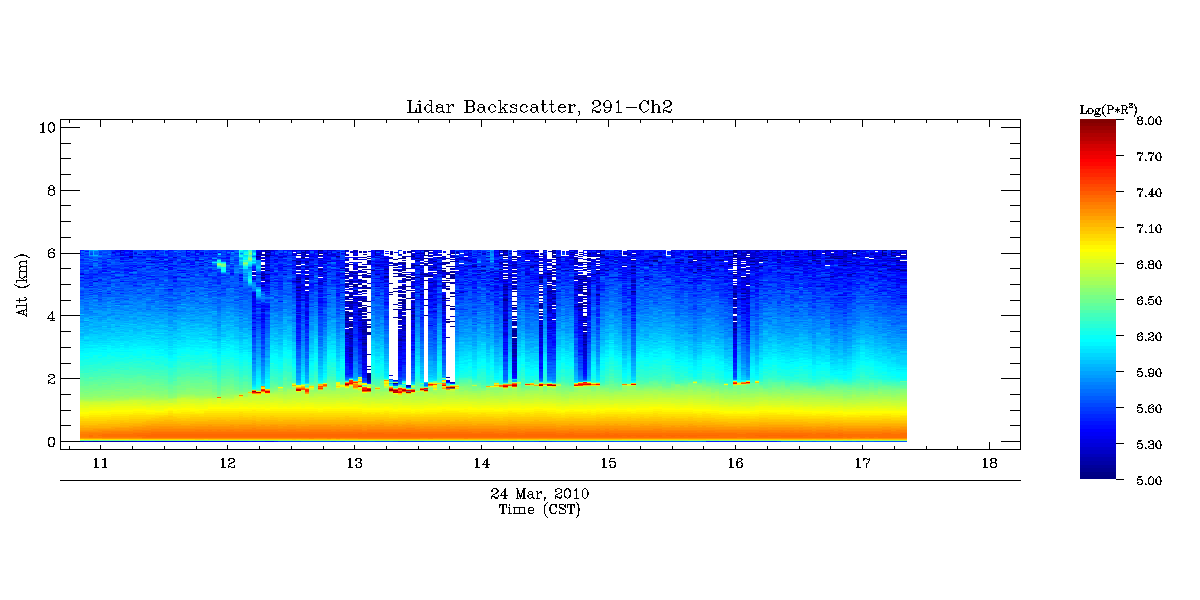Click the colorbar value '6.20'

(1149, 337)
